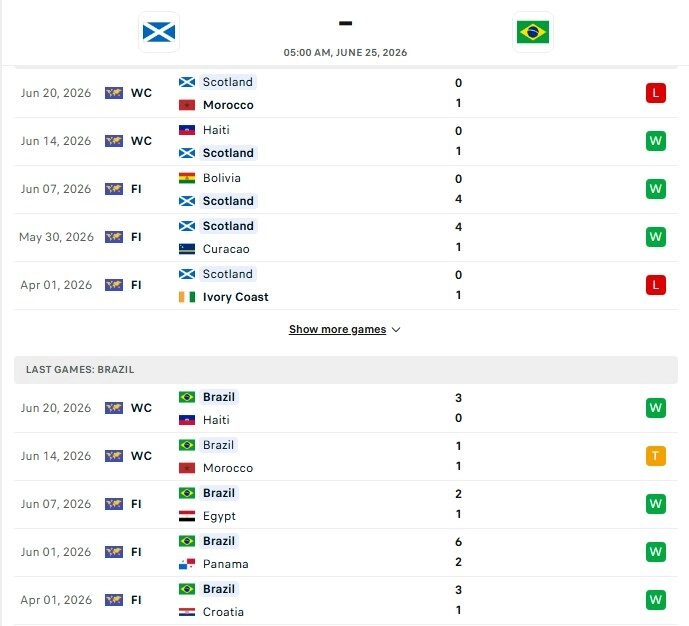Click the Ivory Coast flag icon
Image resolution: width=689 pixels, height=626 pixels.
(187, 297)
